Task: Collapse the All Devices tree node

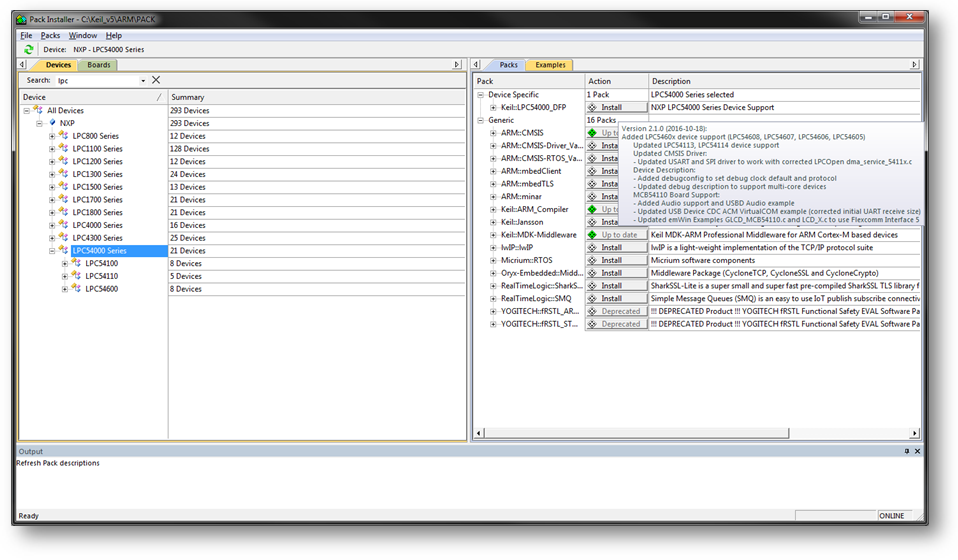Action: tap(27, 111)
